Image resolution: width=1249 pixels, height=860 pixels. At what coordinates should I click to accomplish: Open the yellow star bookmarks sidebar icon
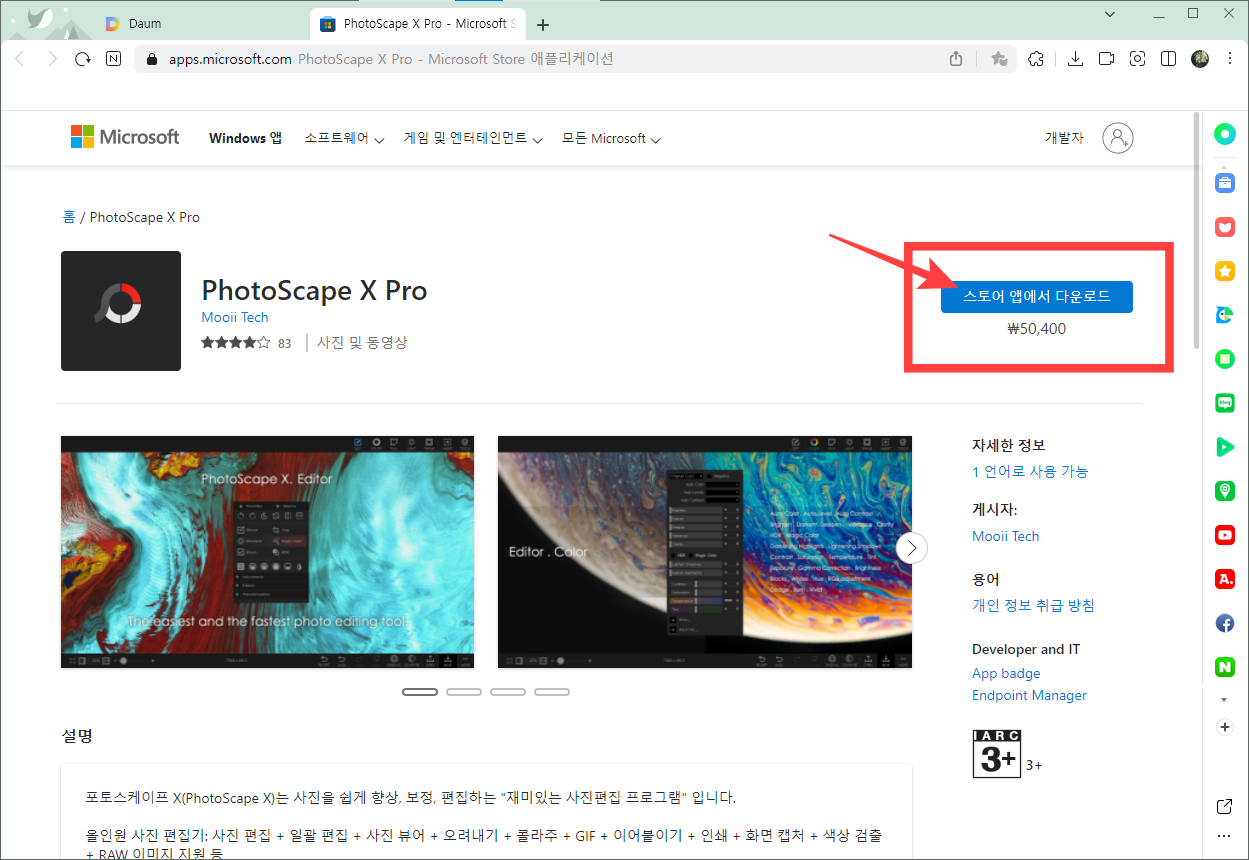1224,271
